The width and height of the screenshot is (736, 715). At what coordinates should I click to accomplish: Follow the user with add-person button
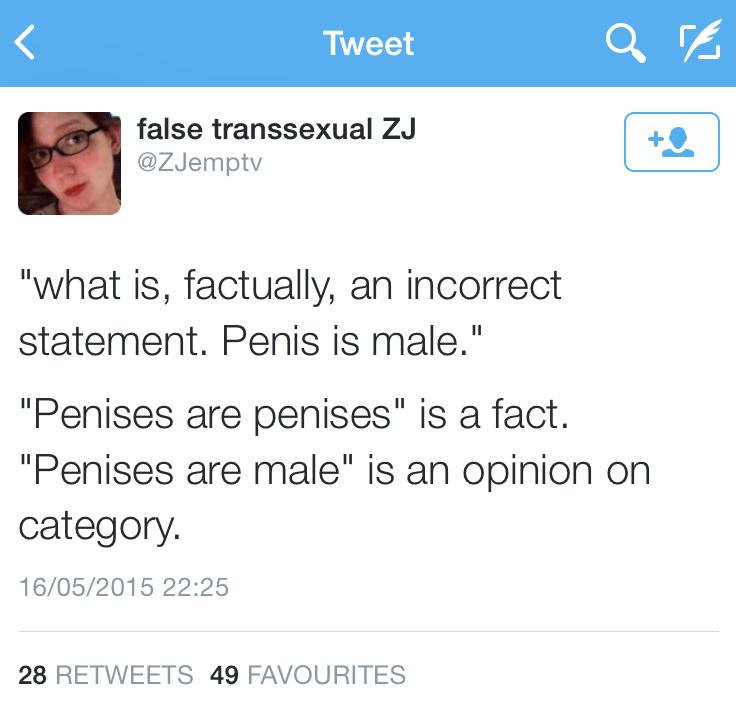pos(671,142)
